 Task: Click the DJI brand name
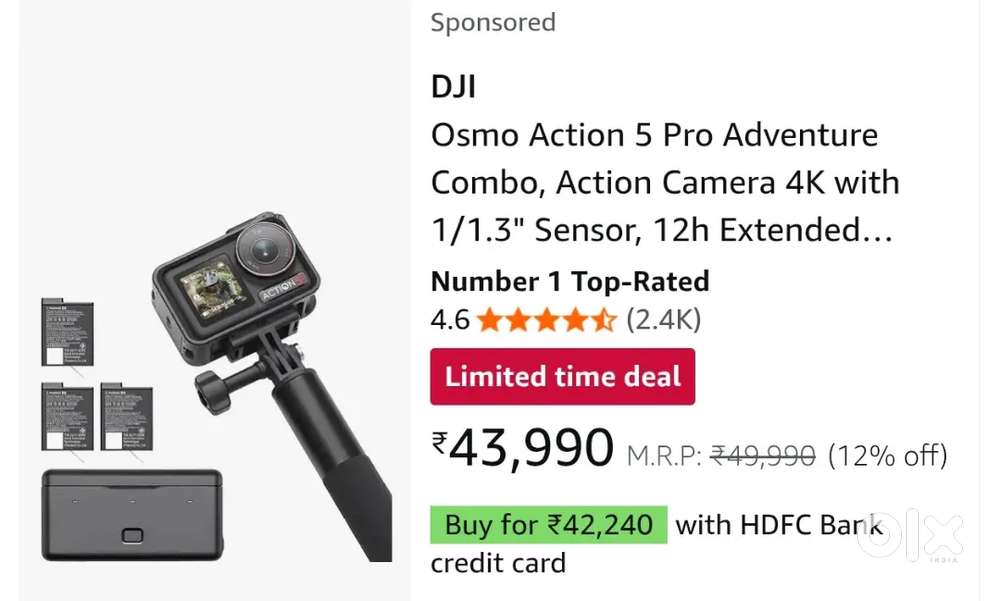pos(453,87)
